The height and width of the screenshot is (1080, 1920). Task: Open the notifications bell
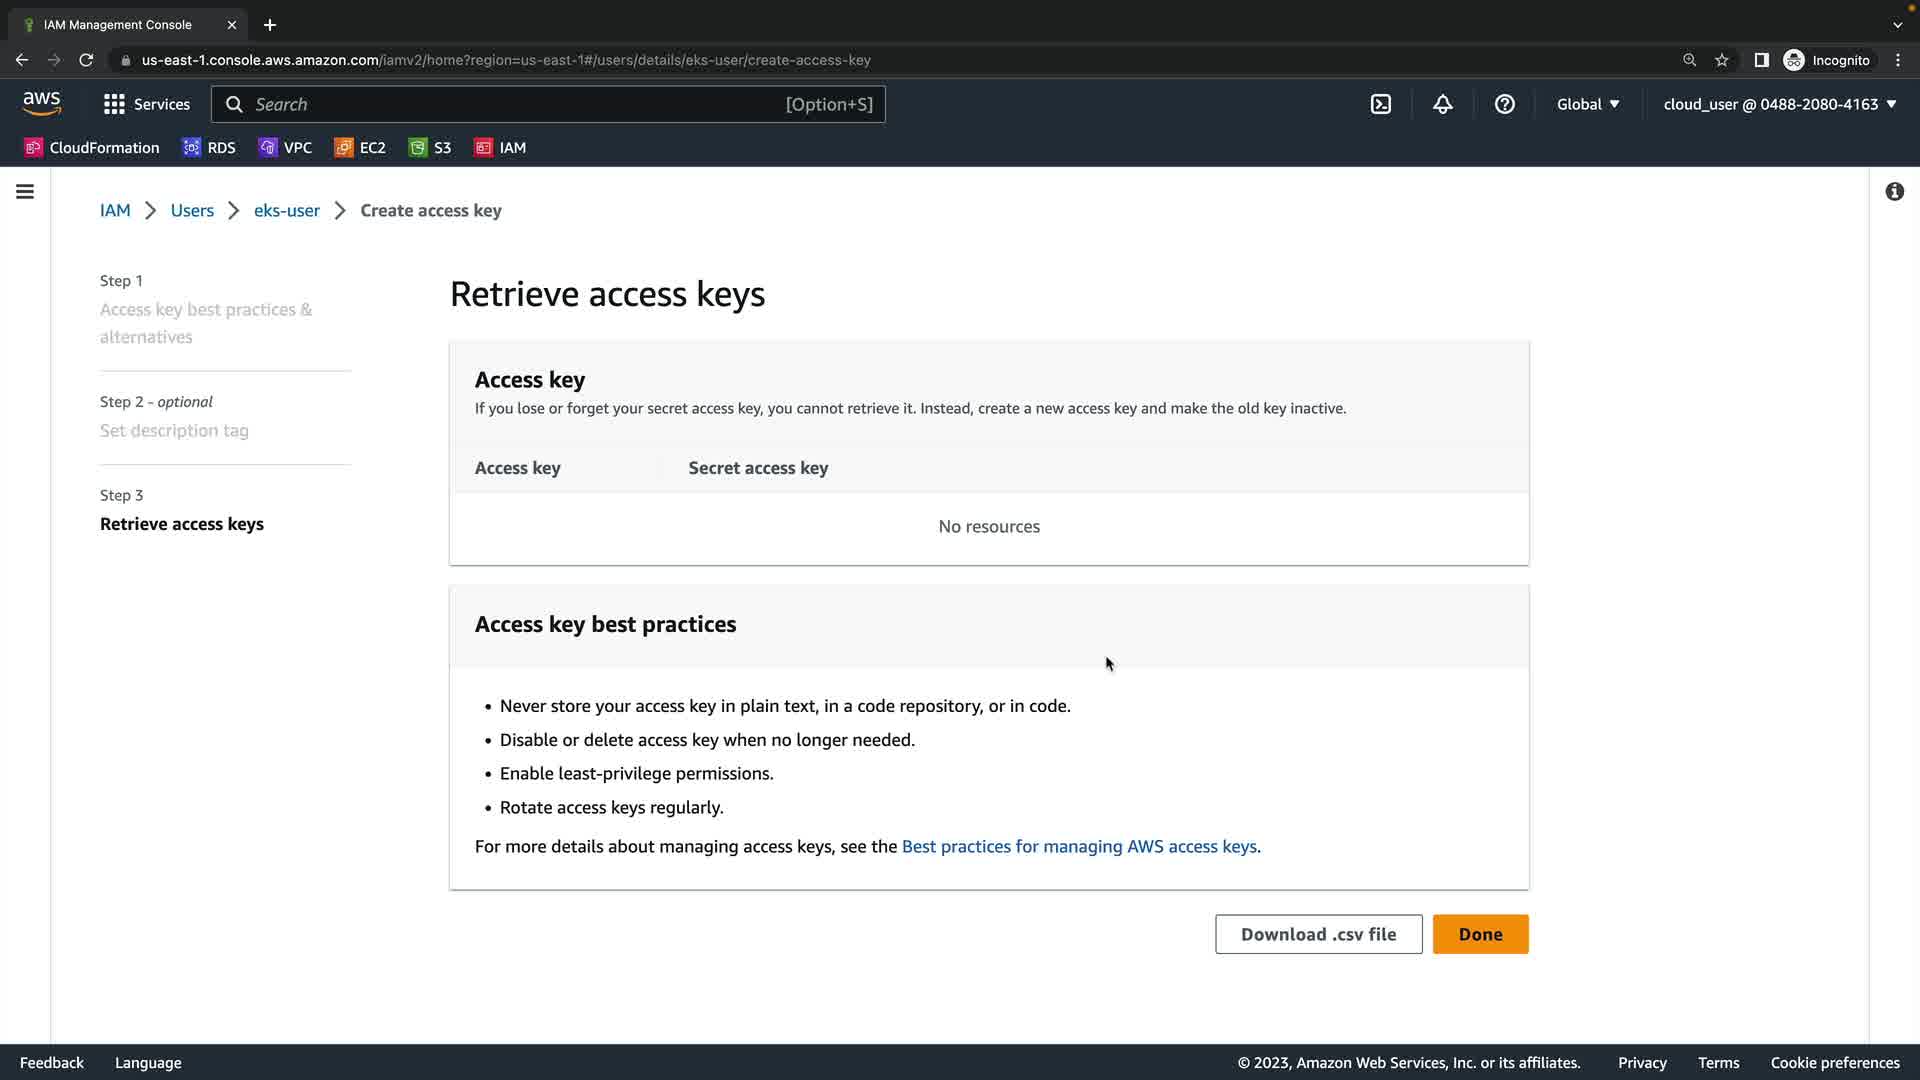tap(1442, 104)
